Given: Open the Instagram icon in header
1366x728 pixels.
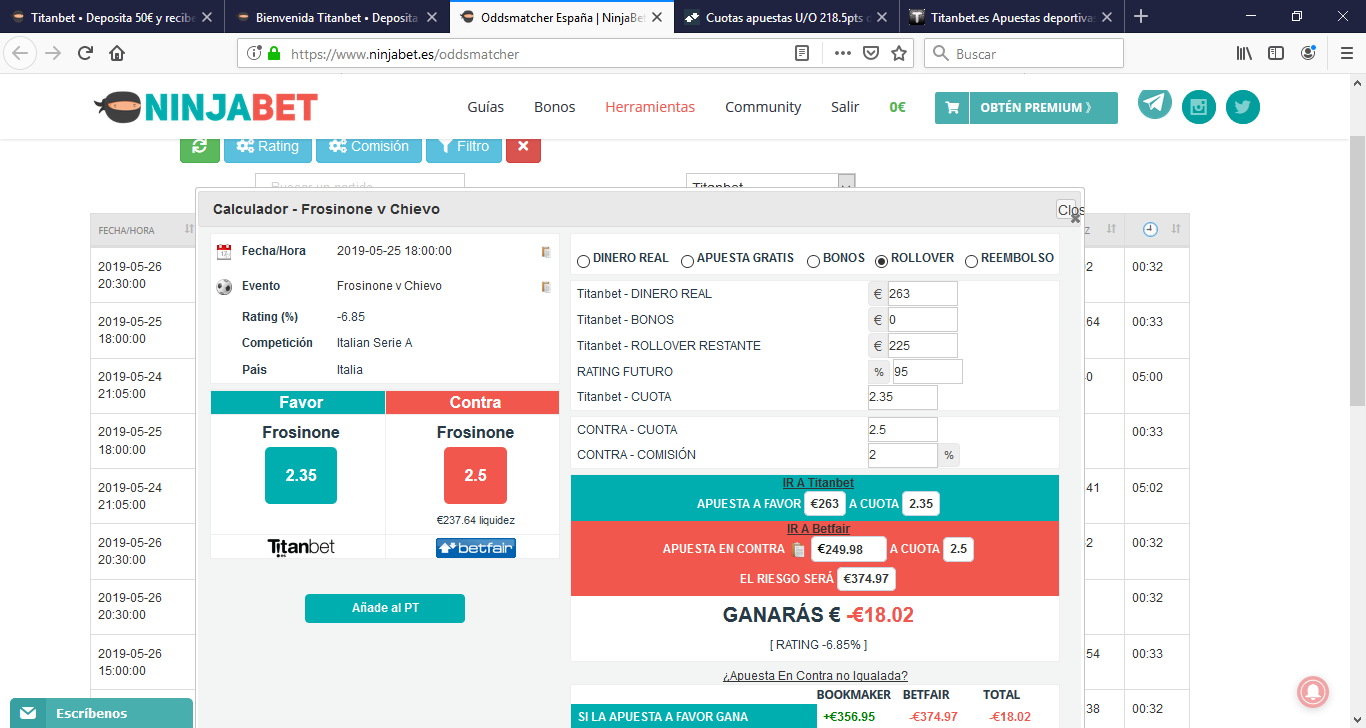Looking at the screenshot, I should pyautogui.click(x=1199, y=107).
